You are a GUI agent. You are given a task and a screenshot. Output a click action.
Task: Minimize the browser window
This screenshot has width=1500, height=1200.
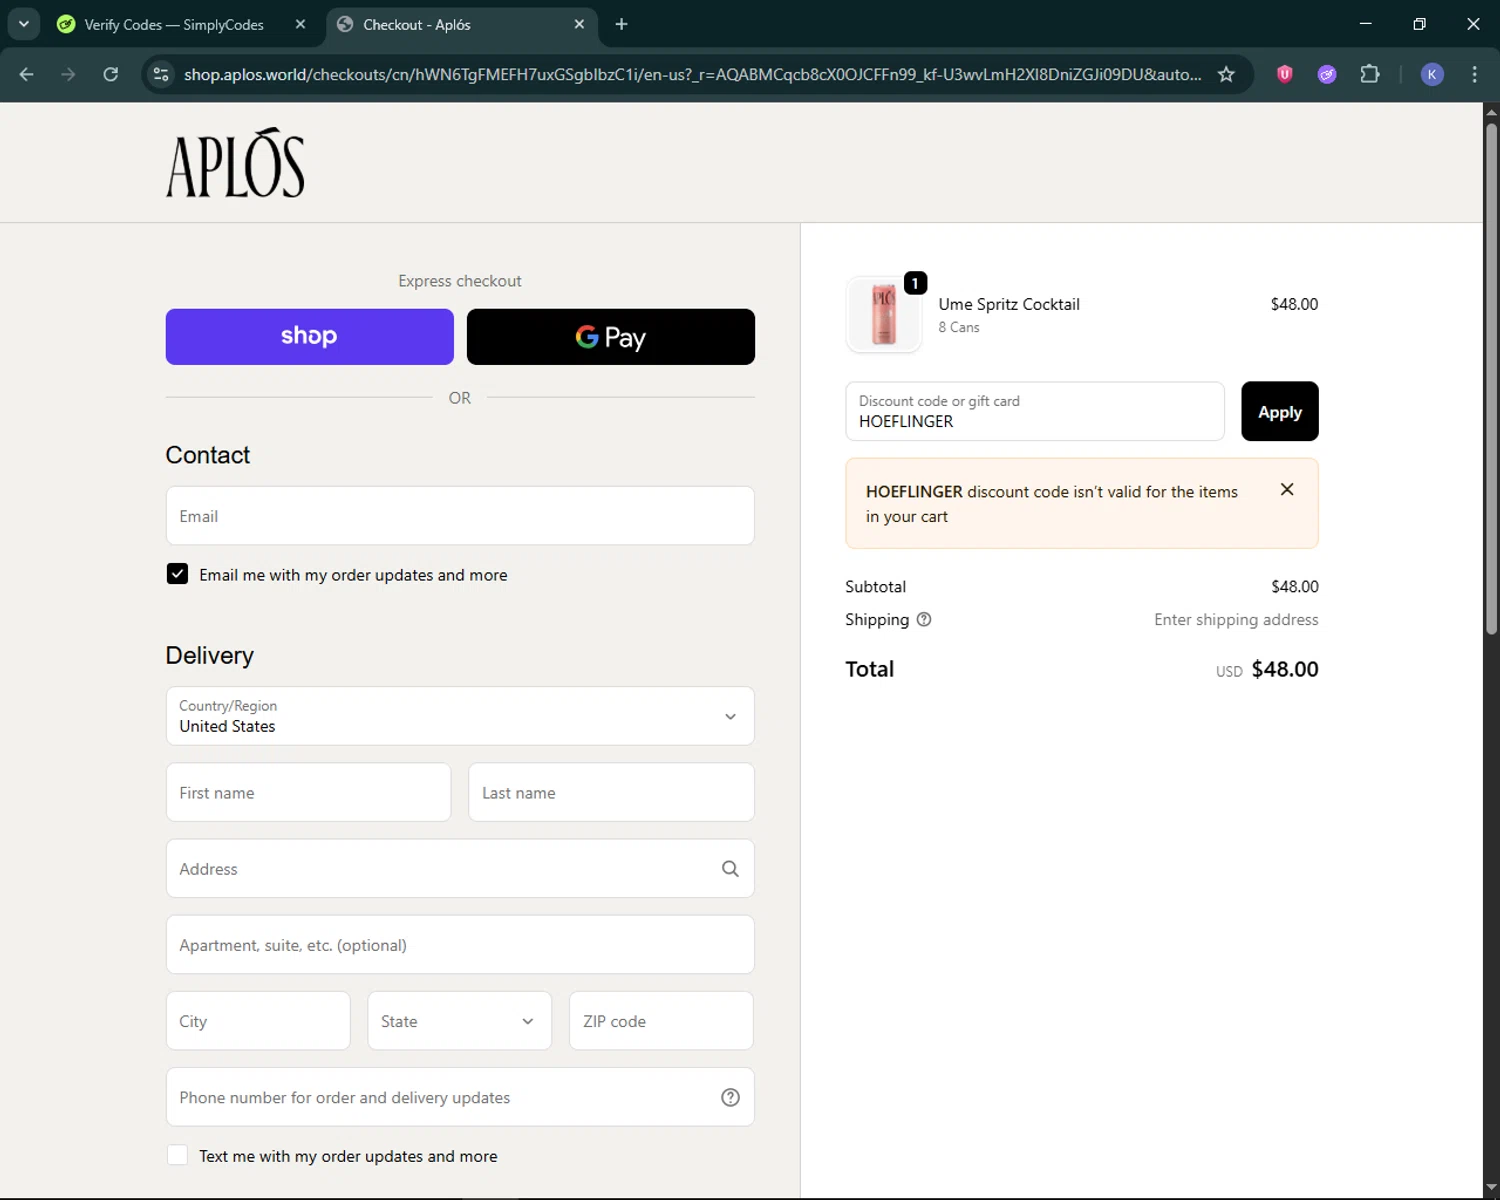1365,24
